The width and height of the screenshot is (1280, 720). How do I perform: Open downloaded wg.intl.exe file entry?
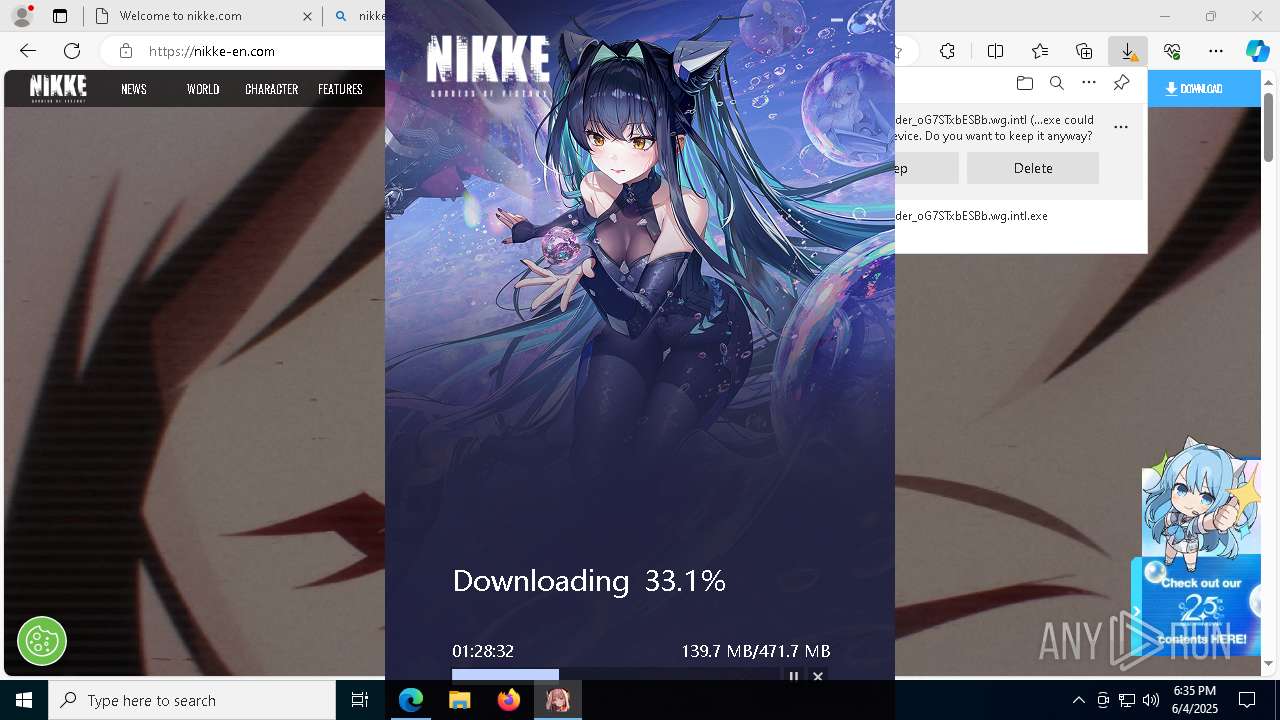pyautogui.click(x=971, y=216)
